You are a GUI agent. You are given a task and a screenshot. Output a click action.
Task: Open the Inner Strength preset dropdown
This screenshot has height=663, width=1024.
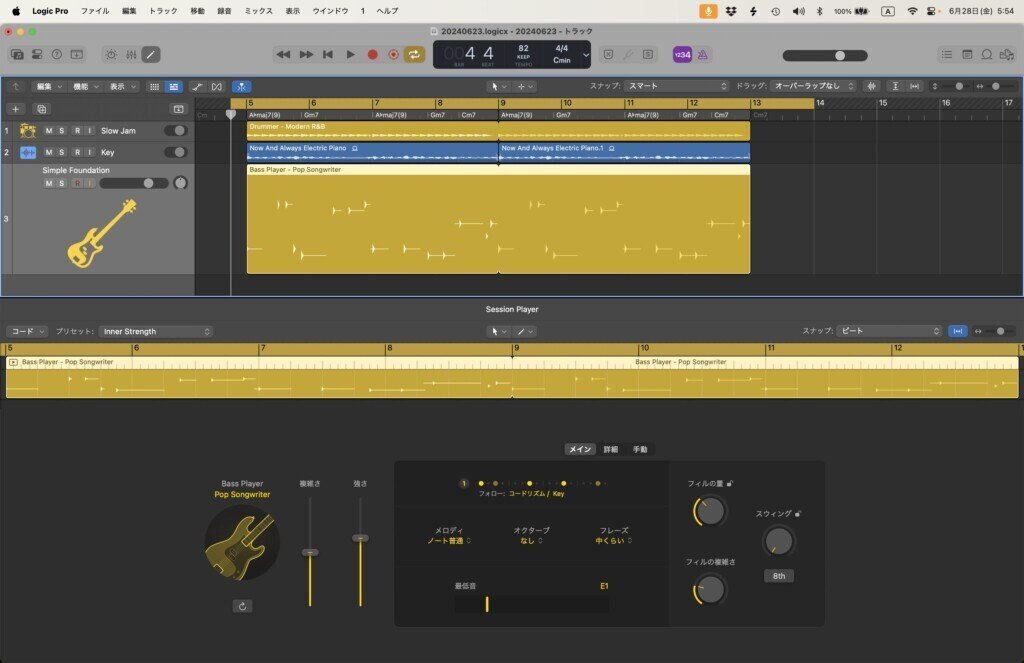[155, 332]
